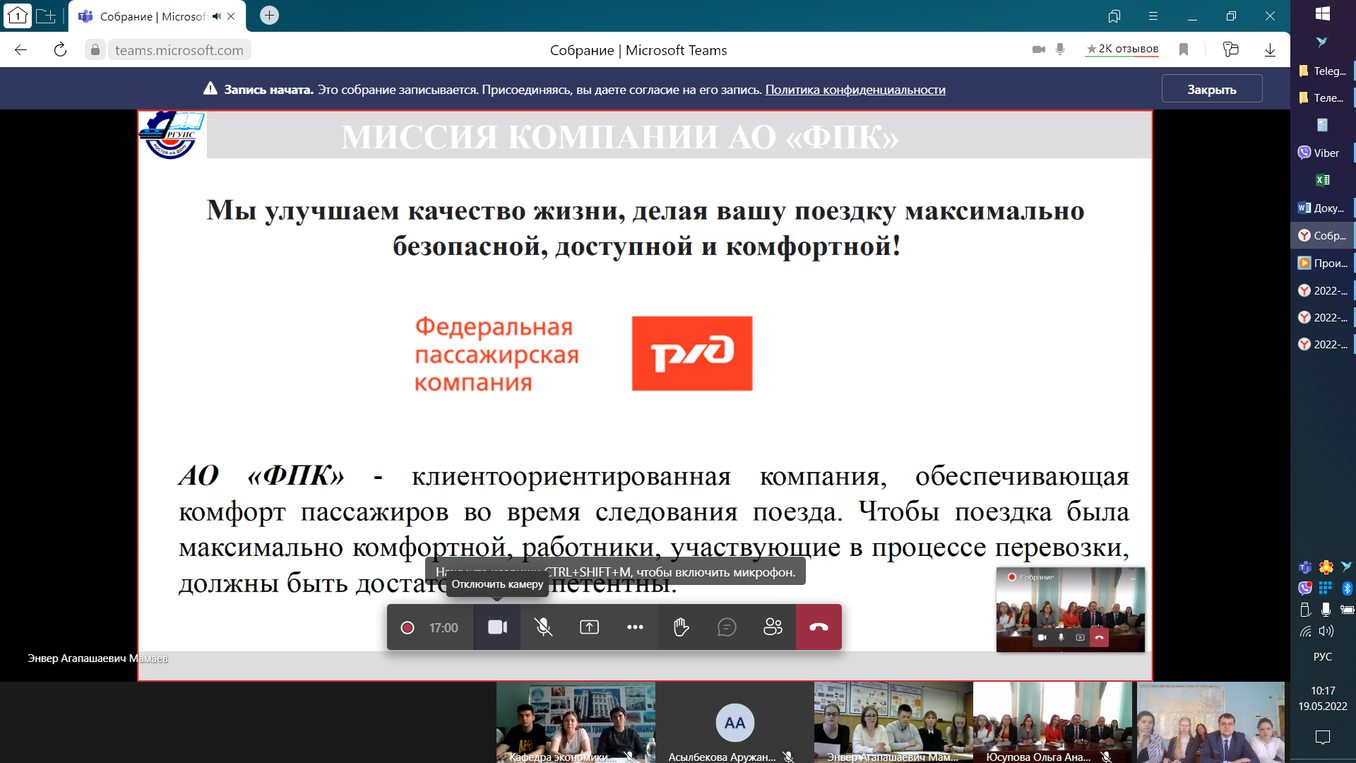The height and width of the screenshot is (763, 1356).
Task: Open the volume control tray icon
Action: point(1326,632)
